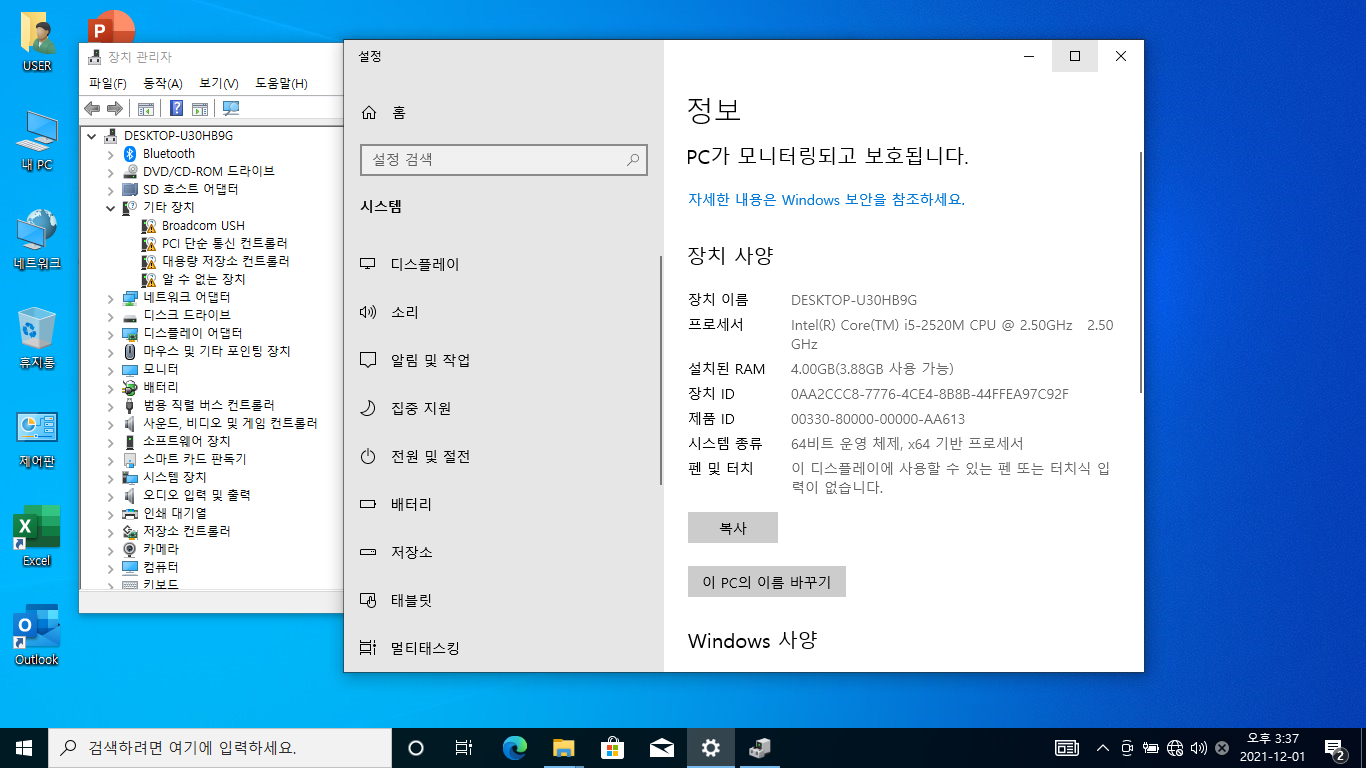Open 동작(A) menu in Device Manager
The image size is (1366, 768).
[163, 83]
